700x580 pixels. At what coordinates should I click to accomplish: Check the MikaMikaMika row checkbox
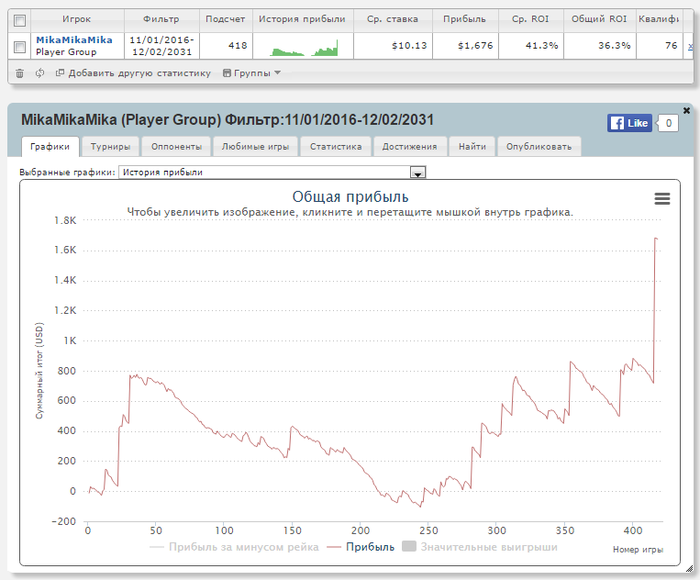(x=20, y=46)
